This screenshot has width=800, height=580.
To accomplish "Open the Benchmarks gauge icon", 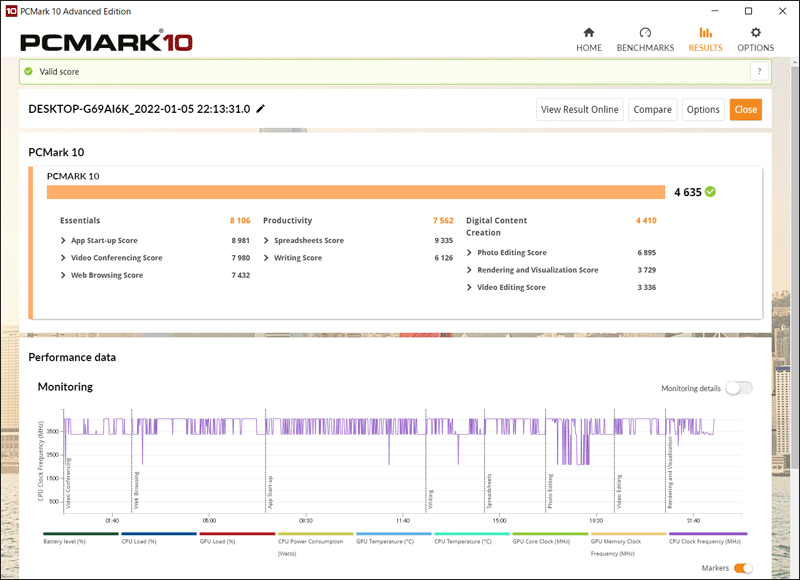I will (645, 33).
